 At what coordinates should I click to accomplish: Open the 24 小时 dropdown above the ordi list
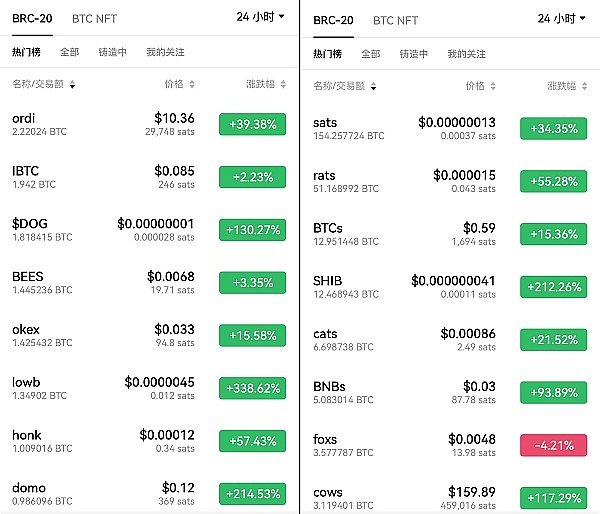(261, 16)
